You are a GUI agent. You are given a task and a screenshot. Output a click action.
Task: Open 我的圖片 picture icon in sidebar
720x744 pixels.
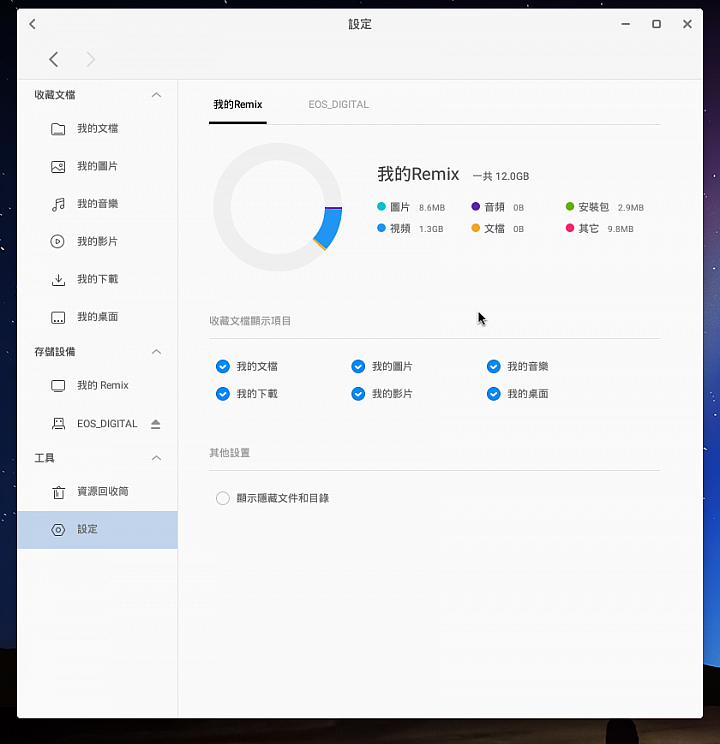pyautogui.click(x=58, y=167)
